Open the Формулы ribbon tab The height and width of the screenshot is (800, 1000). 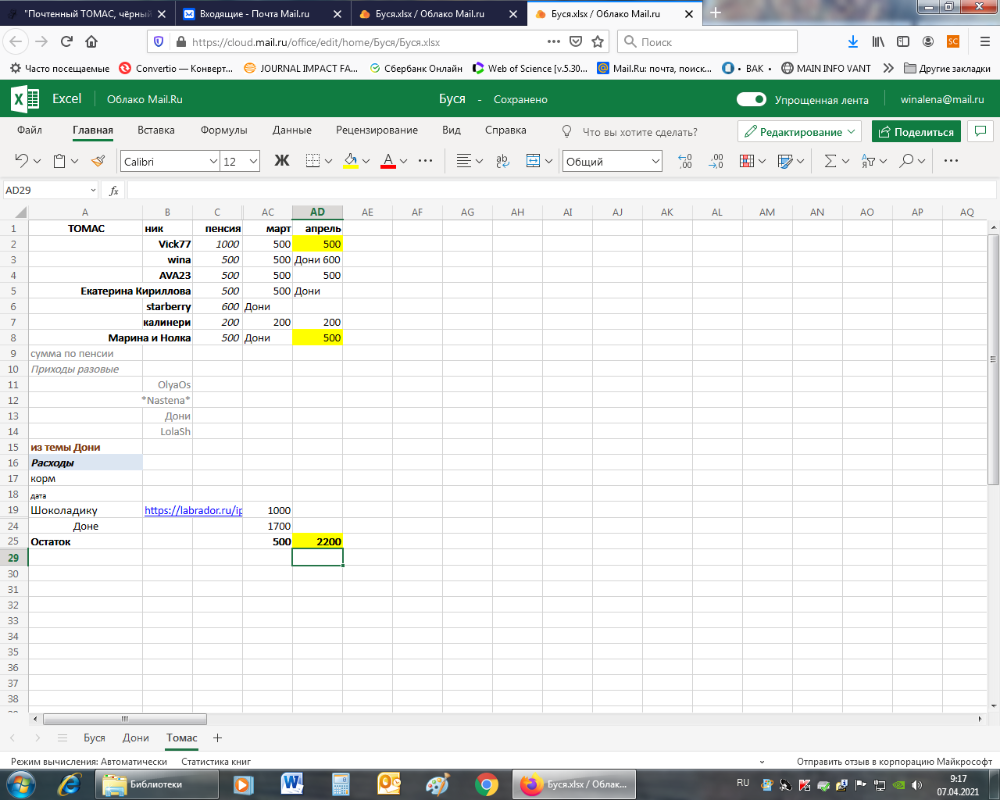pos(223,131)
